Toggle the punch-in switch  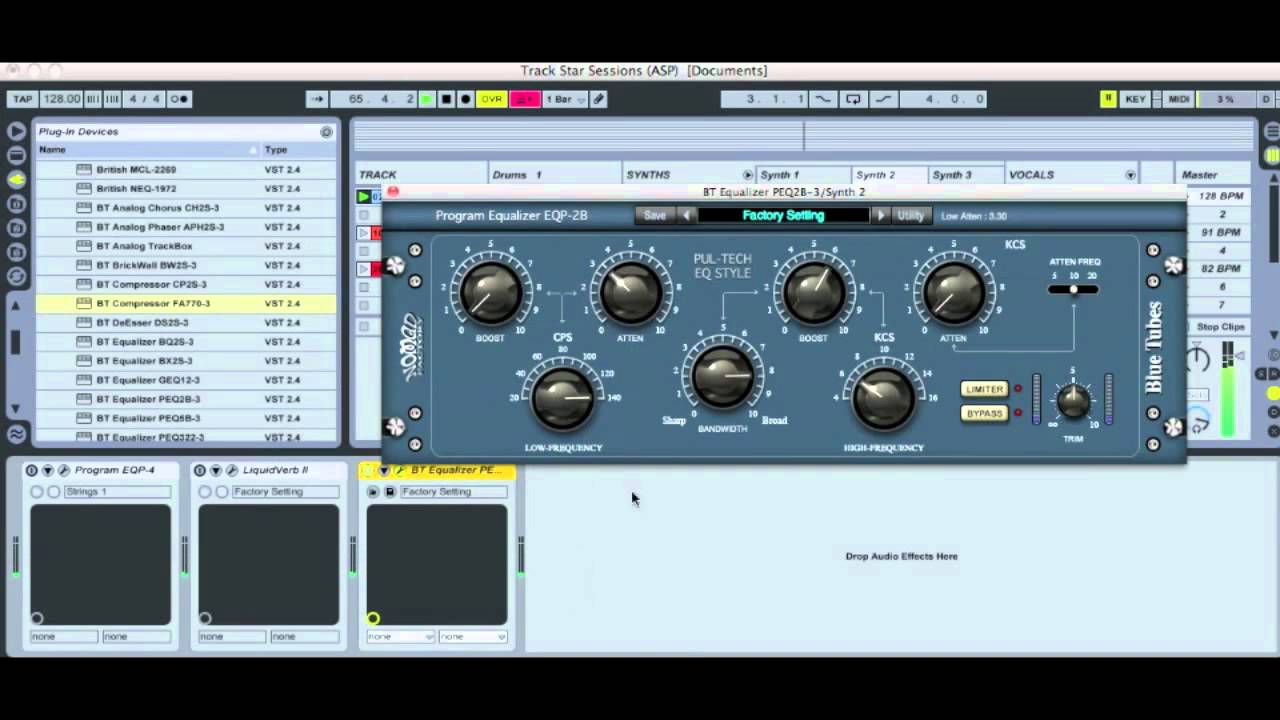(x=823, y=99)
